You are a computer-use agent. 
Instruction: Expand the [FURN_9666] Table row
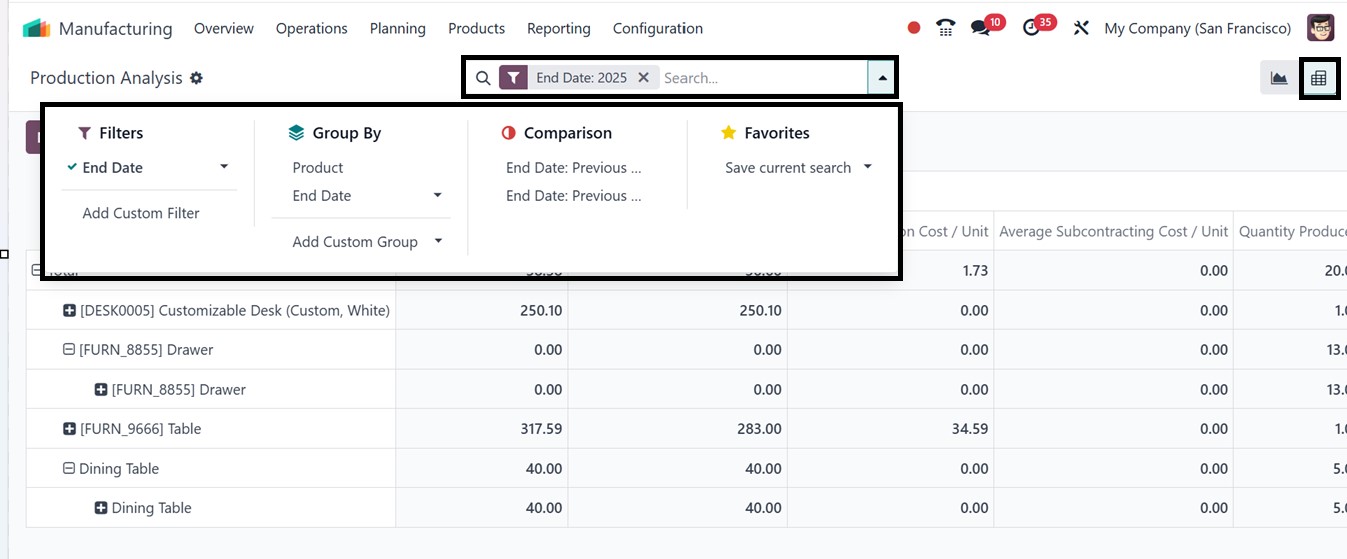coord(69,429)
